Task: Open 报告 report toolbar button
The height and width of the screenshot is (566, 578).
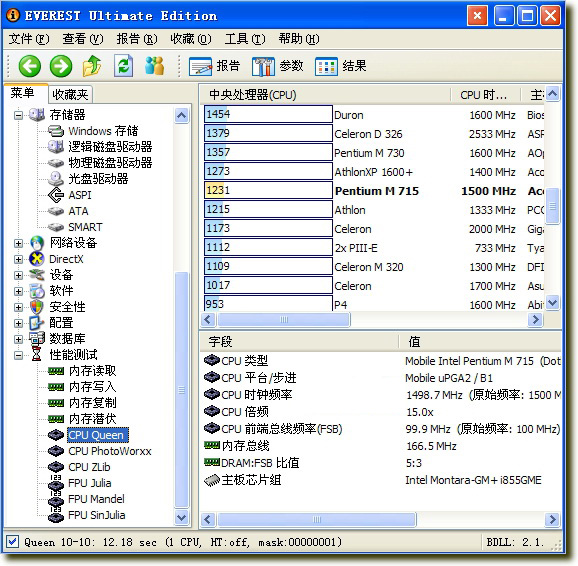Action: tap(215, 66)
